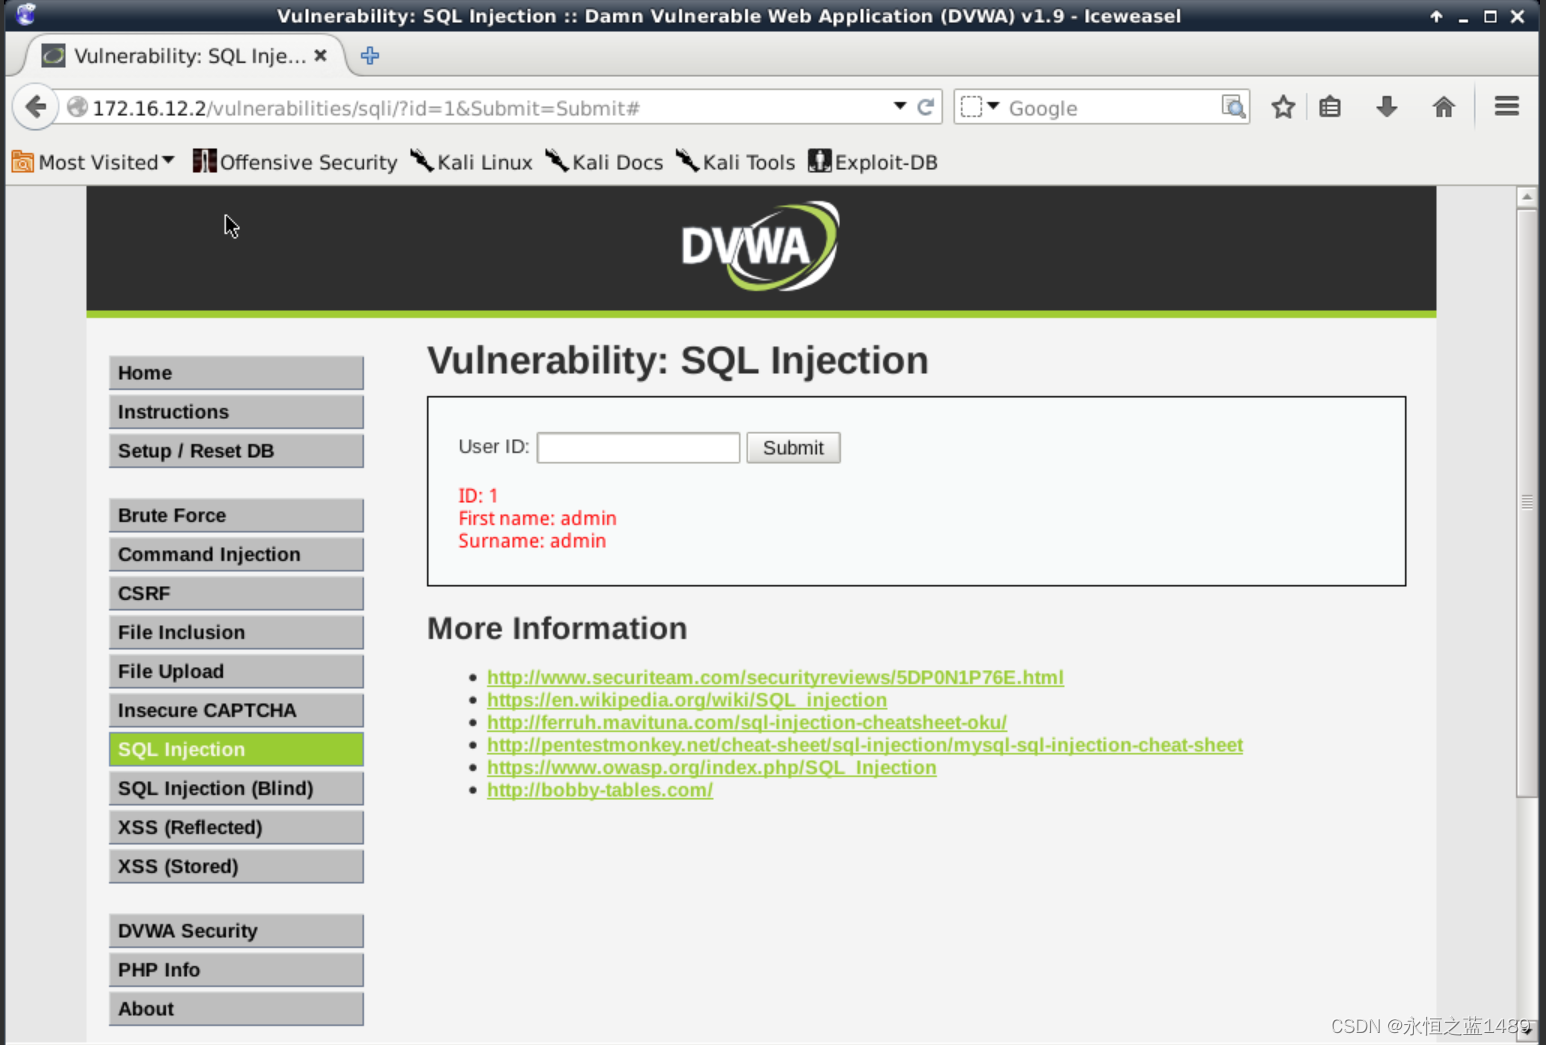Click the 'More Information' heading
The width and height of the screenshot is (1546, 1045).
[x=557, y=628]
